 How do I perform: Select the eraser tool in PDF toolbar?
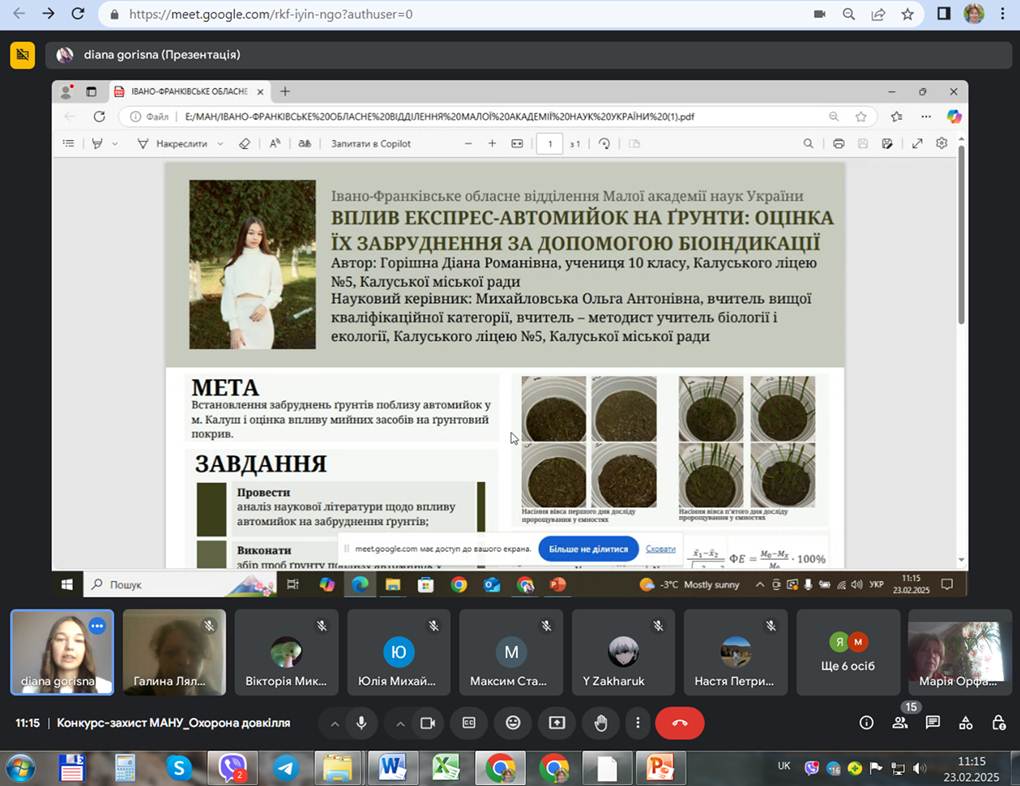pos(243,143)
